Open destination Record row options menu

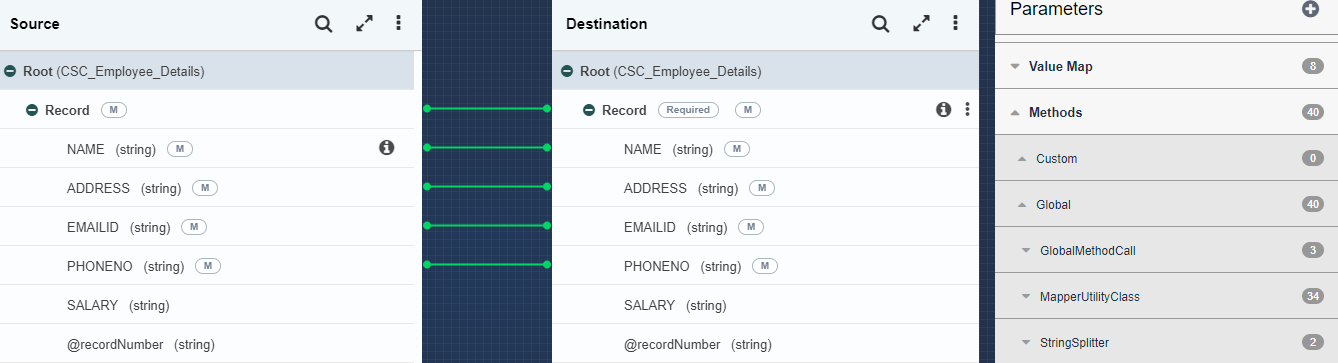tap(967, 110)
